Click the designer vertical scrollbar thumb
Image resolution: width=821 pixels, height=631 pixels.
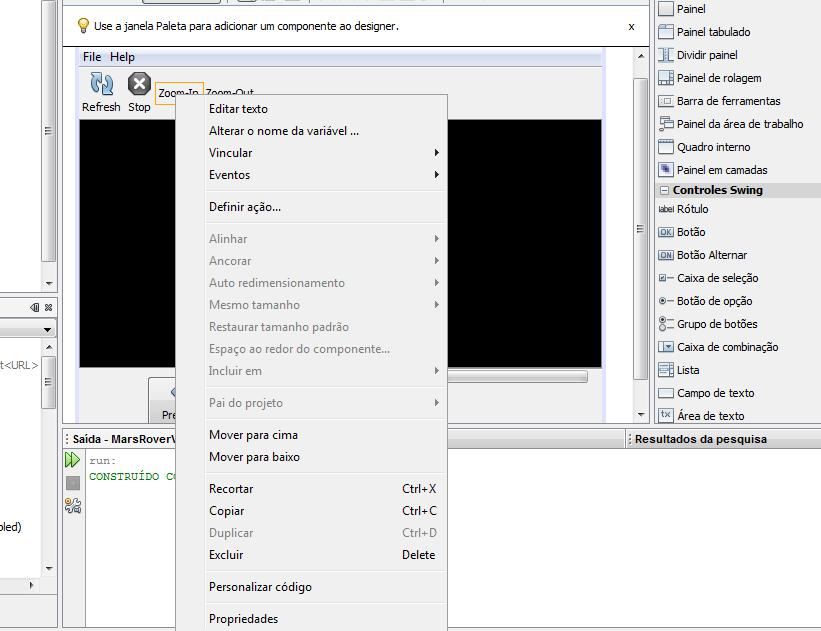[640, 229]
